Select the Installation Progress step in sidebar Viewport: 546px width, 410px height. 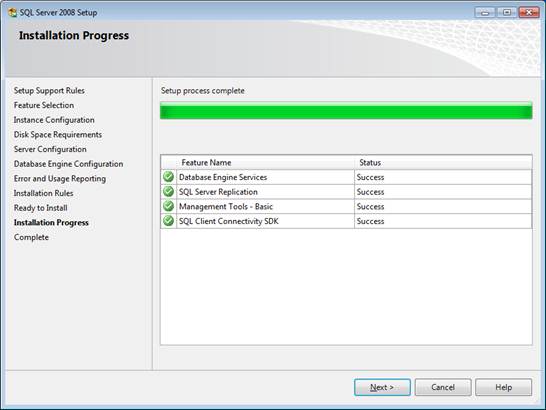pos(51,223)
